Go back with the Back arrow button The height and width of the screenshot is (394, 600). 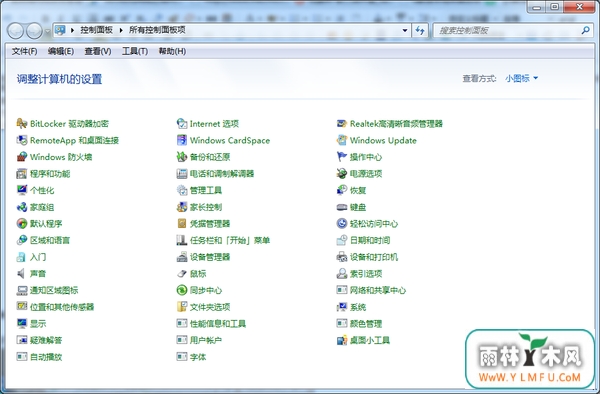15,31
